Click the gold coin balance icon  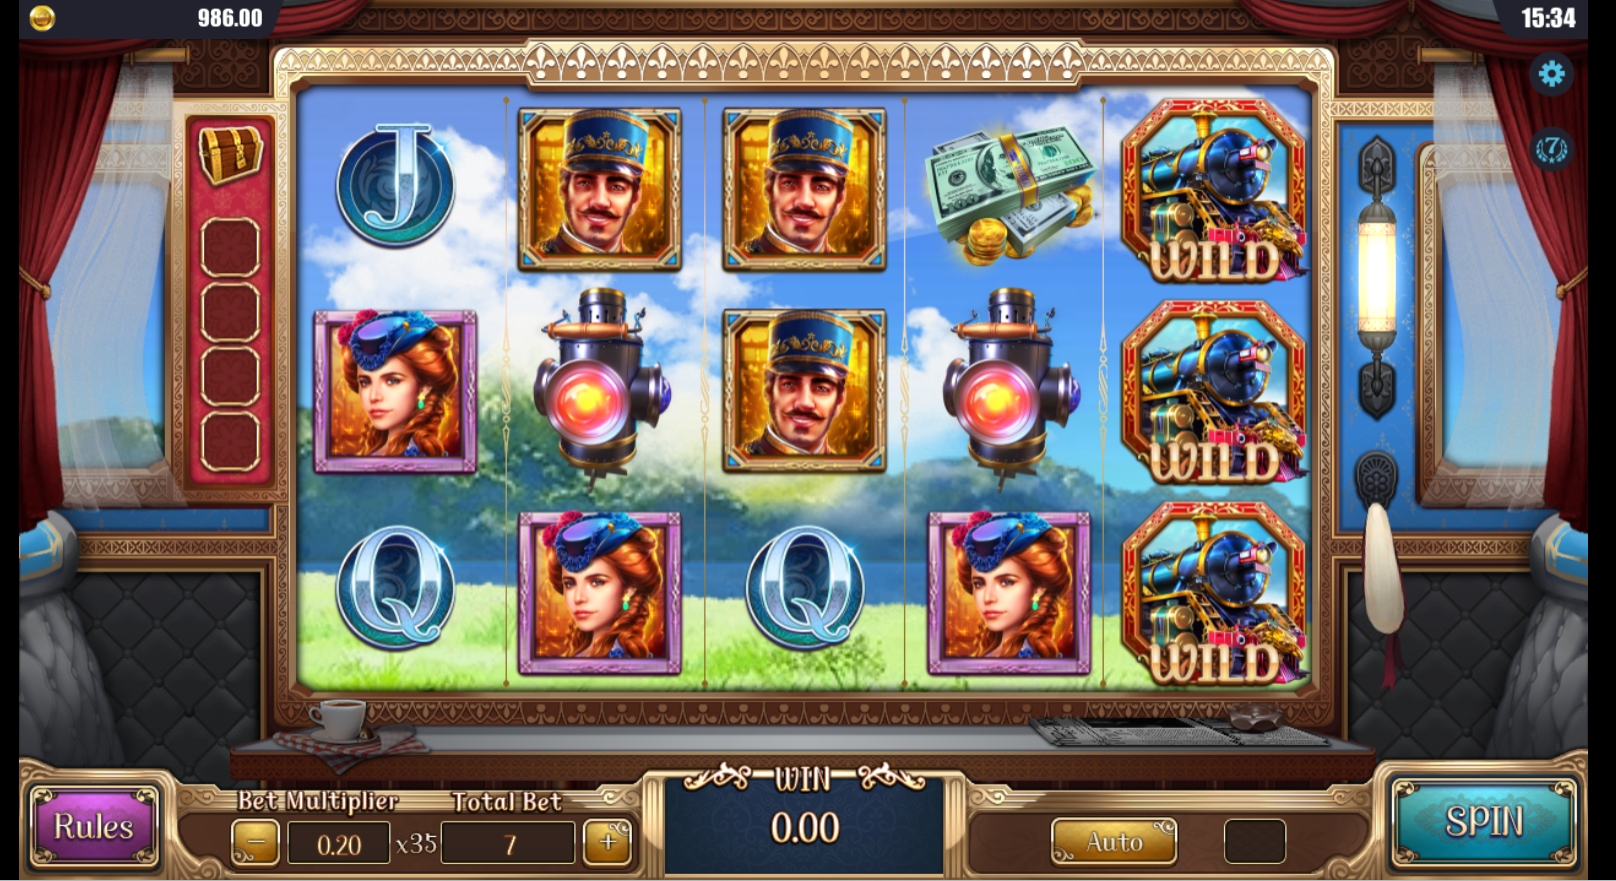coord(42,18)
